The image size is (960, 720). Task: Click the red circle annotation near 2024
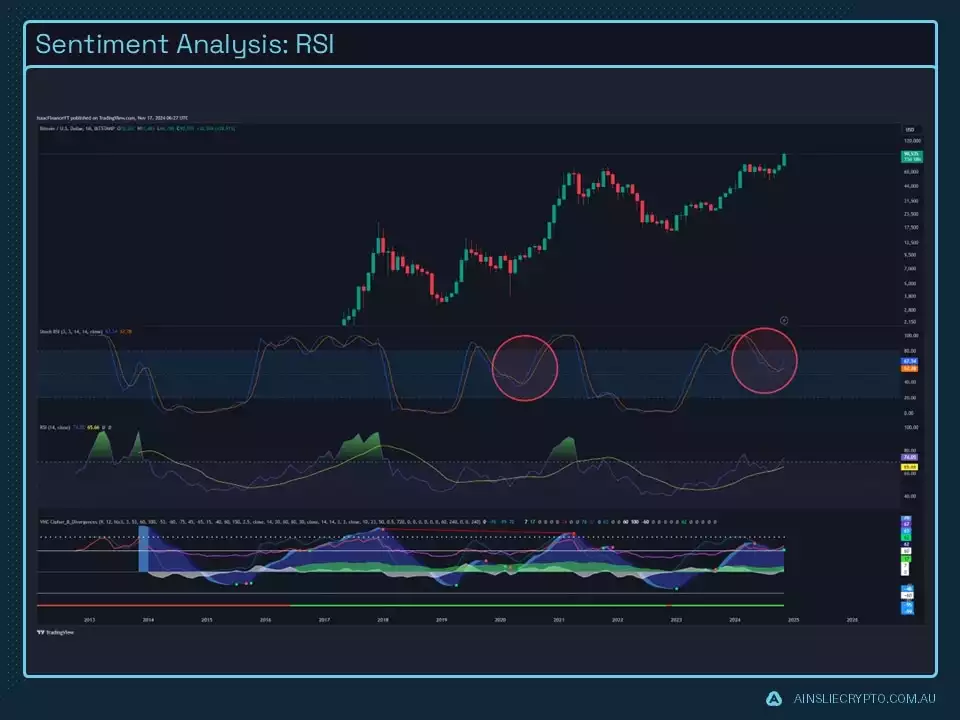click(764, 361)
